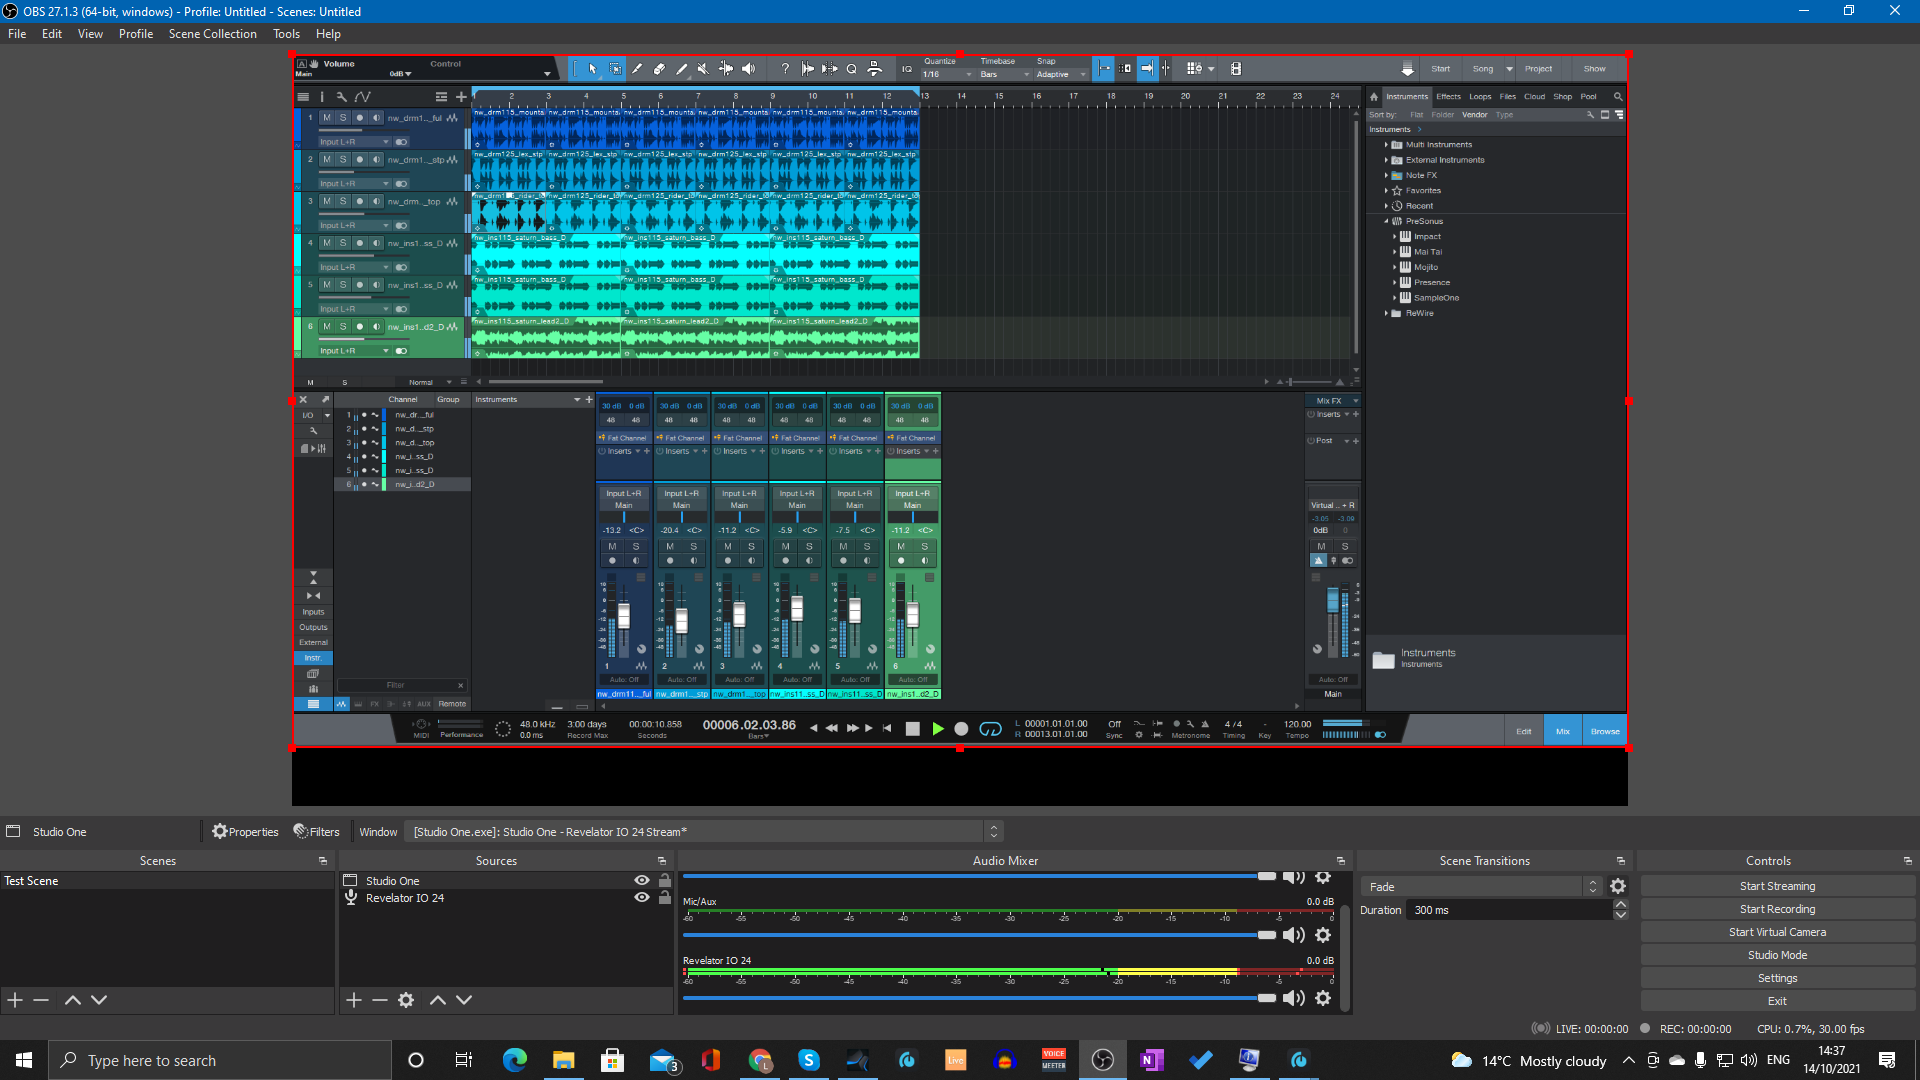1920x1080 pixels.
Task: Open the Edit menu
Action: click(52, 34)
